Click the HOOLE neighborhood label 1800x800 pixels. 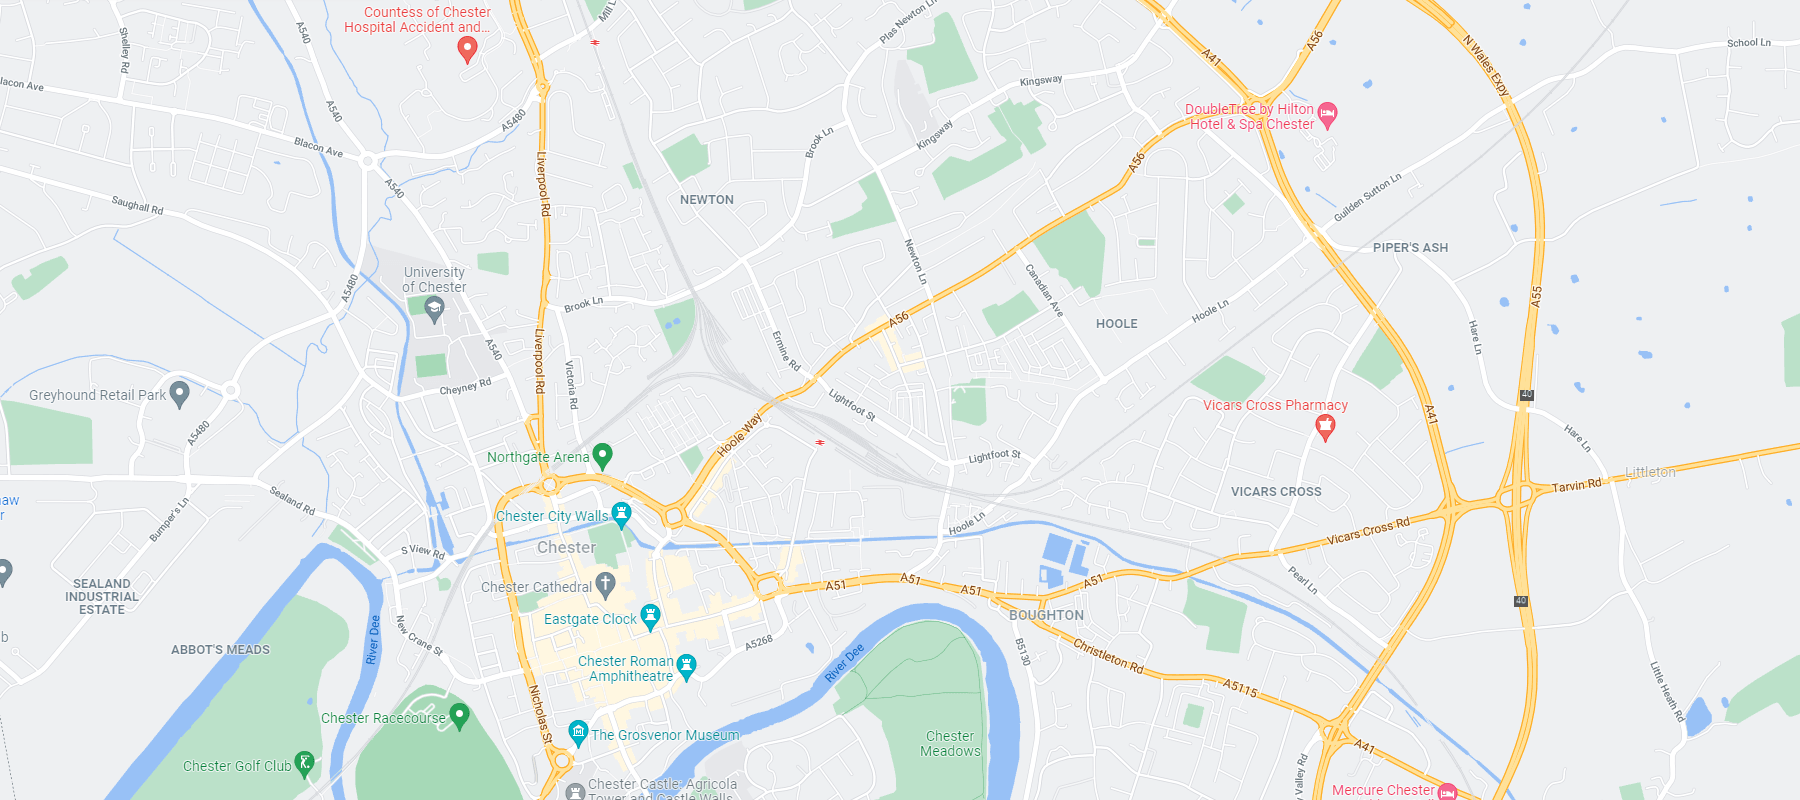pos(1117,324)
